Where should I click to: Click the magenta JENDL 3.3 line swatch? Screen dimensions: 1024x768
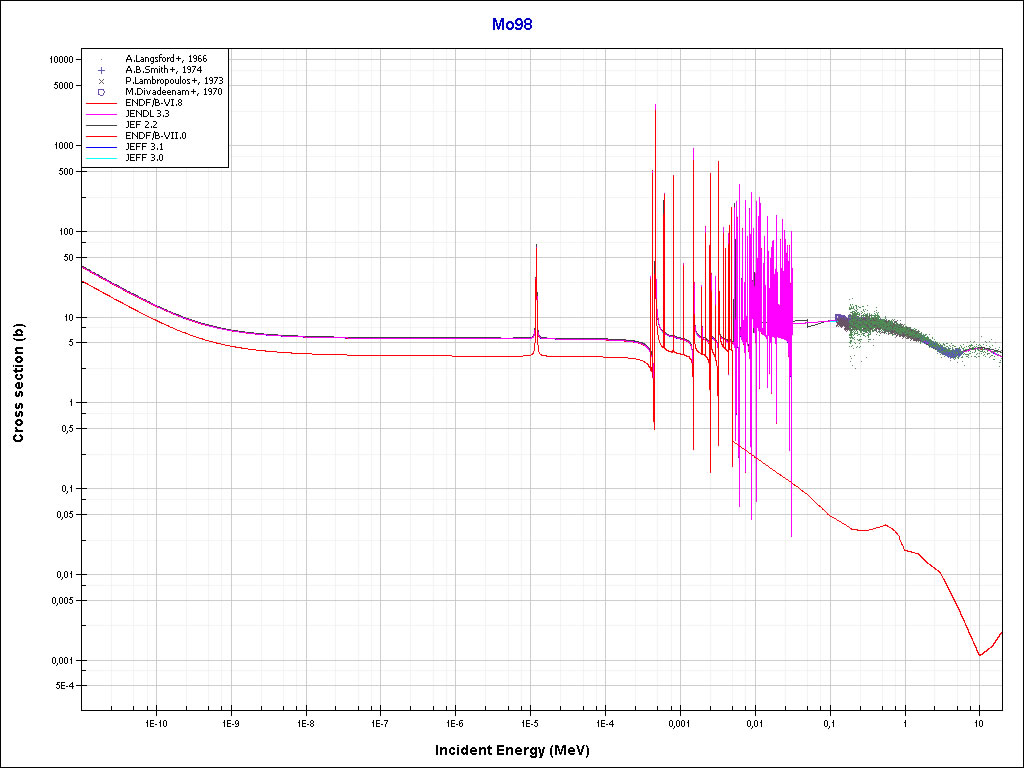point(102,114)
